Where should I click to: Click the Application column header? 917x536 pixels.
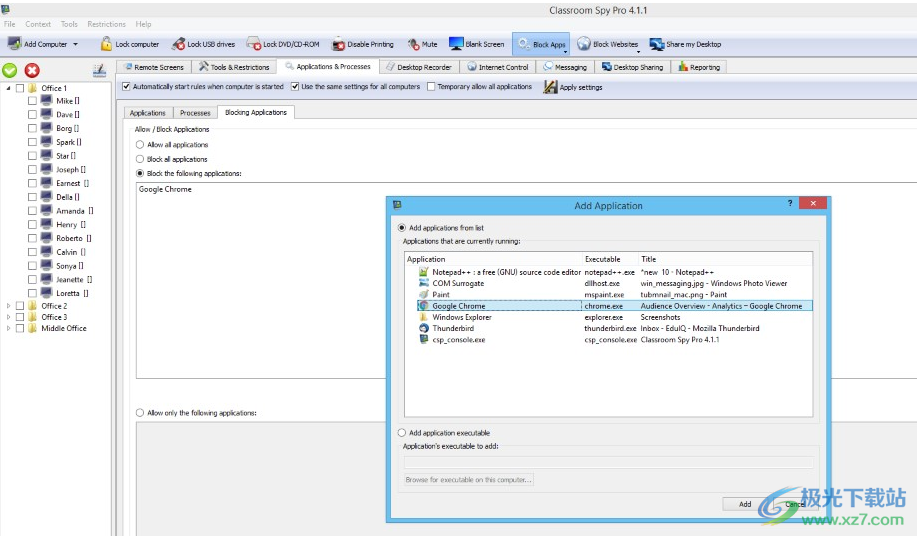494,259
